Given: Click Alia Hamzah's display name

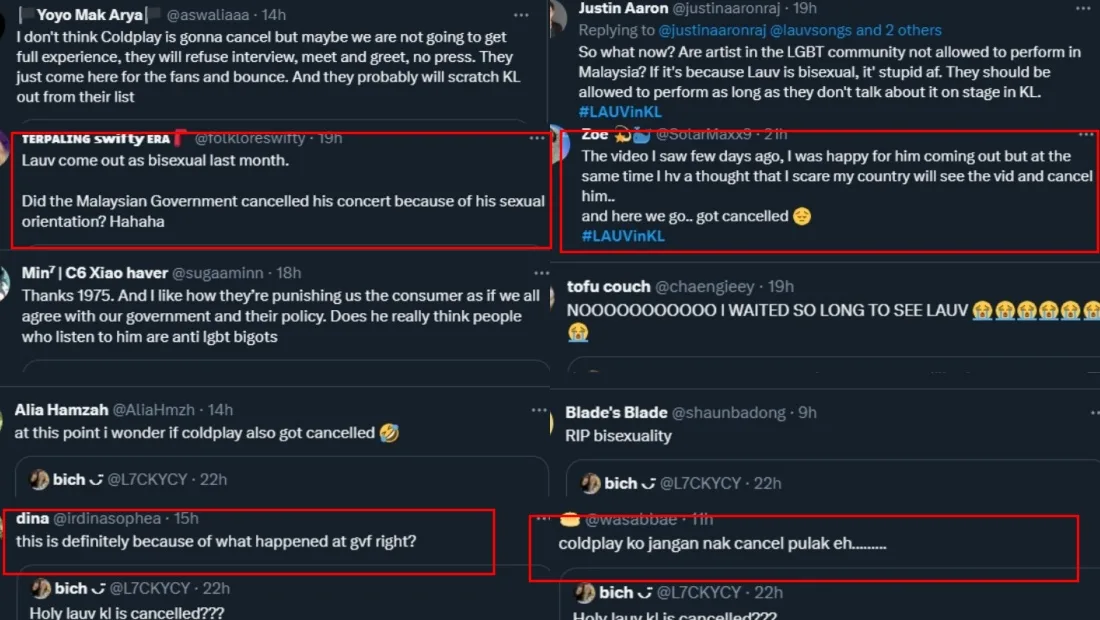Looking at the screenshot, I should tap(60, 410).
